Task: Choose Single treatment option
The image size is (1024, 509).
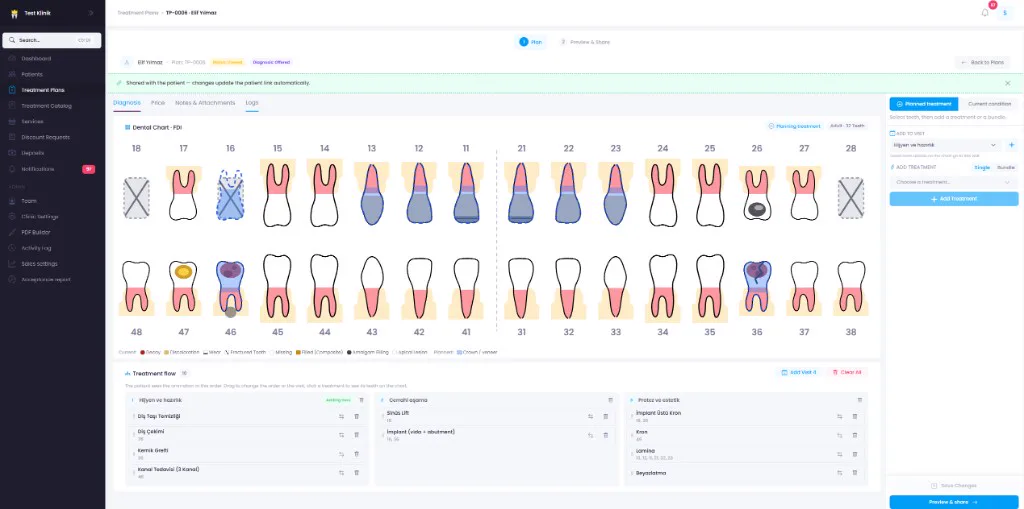Action: [x=982, y=167]
